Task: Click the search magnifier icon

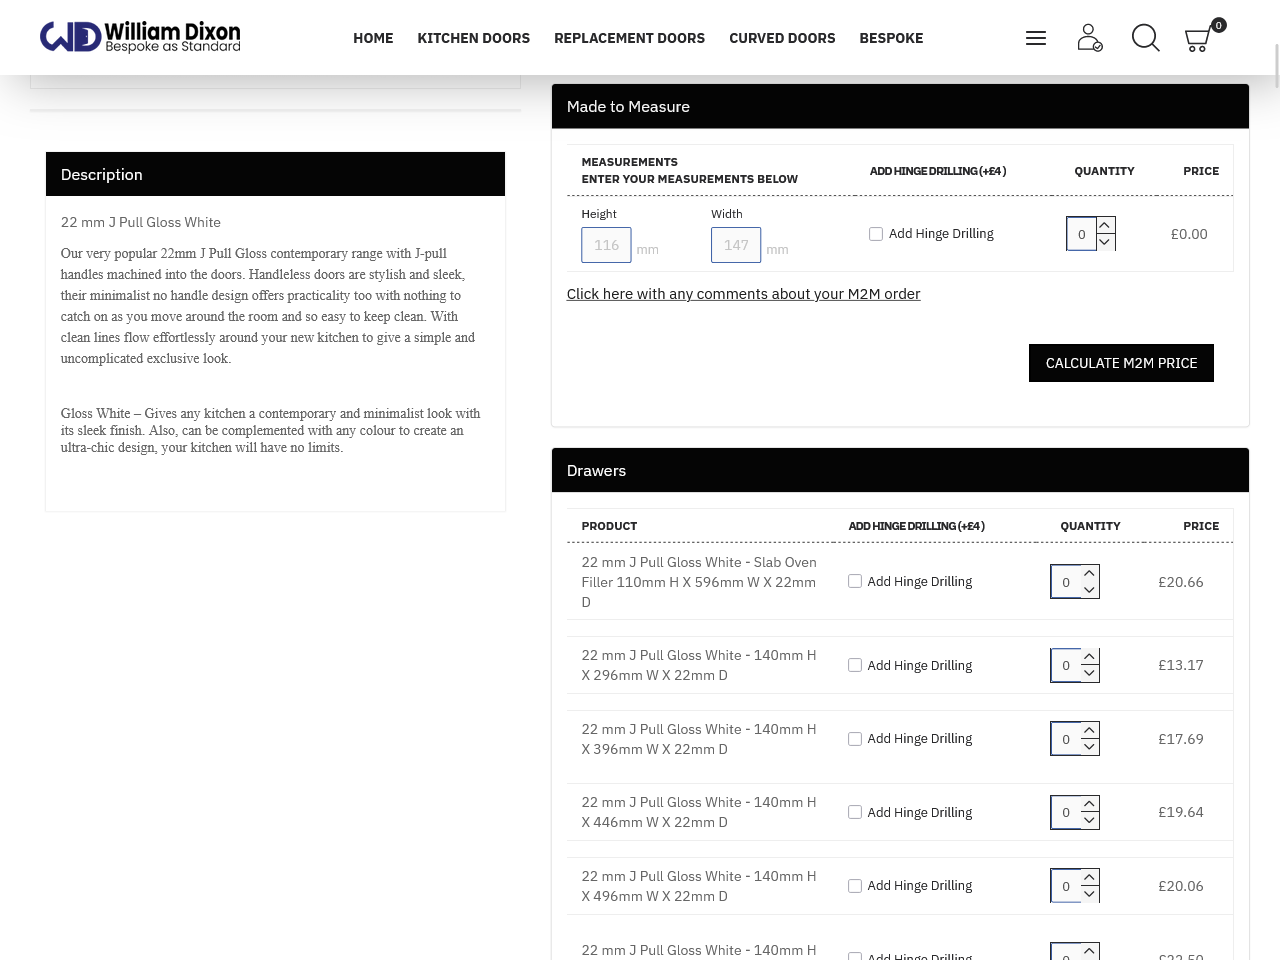Action: click(x=1145, y=38)
